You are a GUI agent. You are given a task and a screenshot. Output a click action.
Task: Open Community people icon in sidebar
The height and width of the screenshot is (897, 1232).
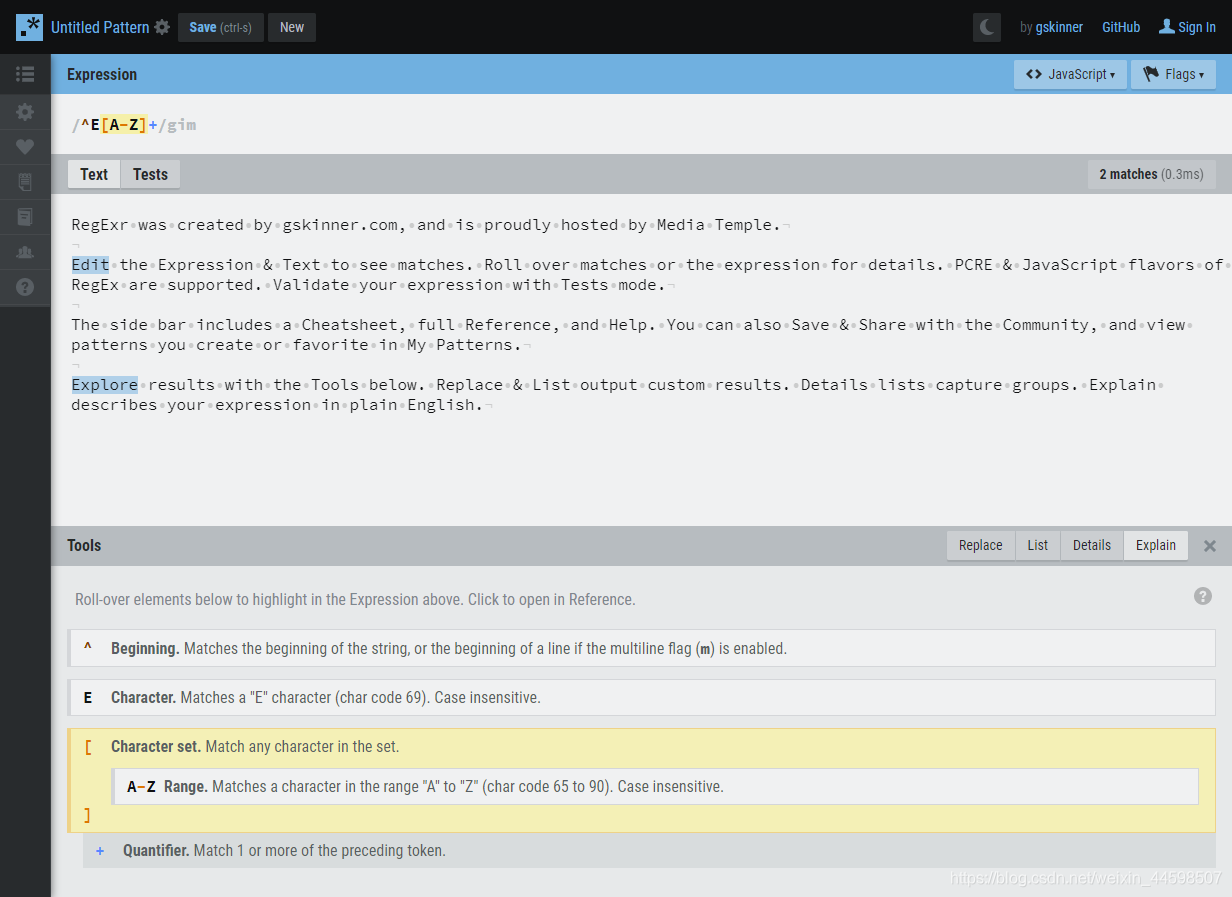click(25, 252)
